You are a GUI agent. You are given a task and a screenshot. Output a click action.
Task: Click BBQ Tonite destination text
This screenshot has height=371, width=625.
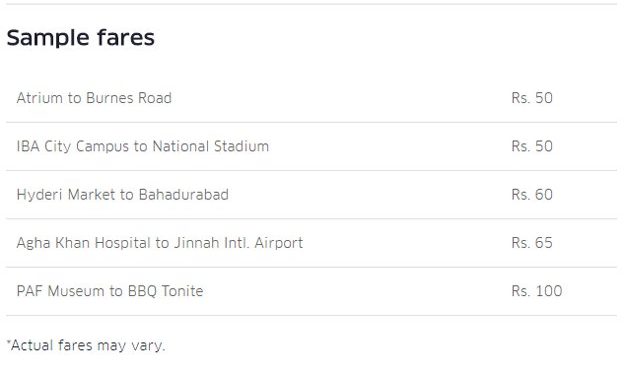[165, 291]
